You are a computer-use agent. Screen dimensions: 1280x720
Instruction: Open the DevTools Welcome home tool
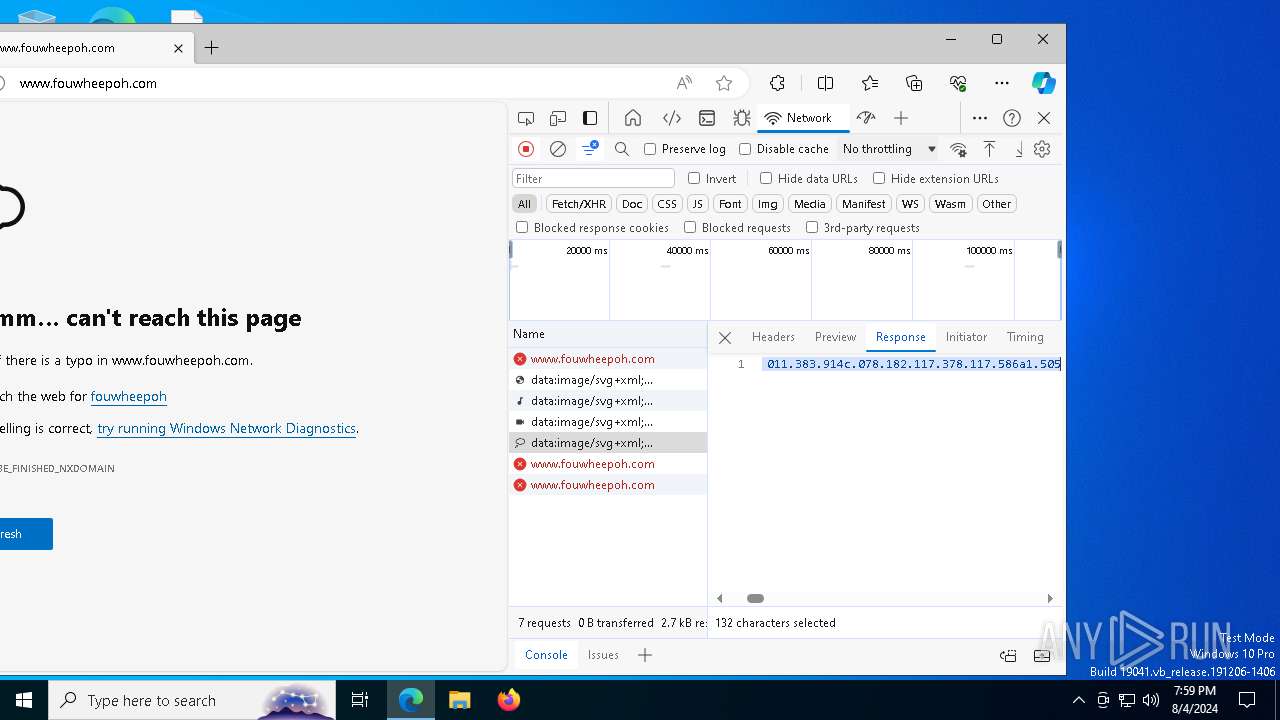click(x=633, y=118)
